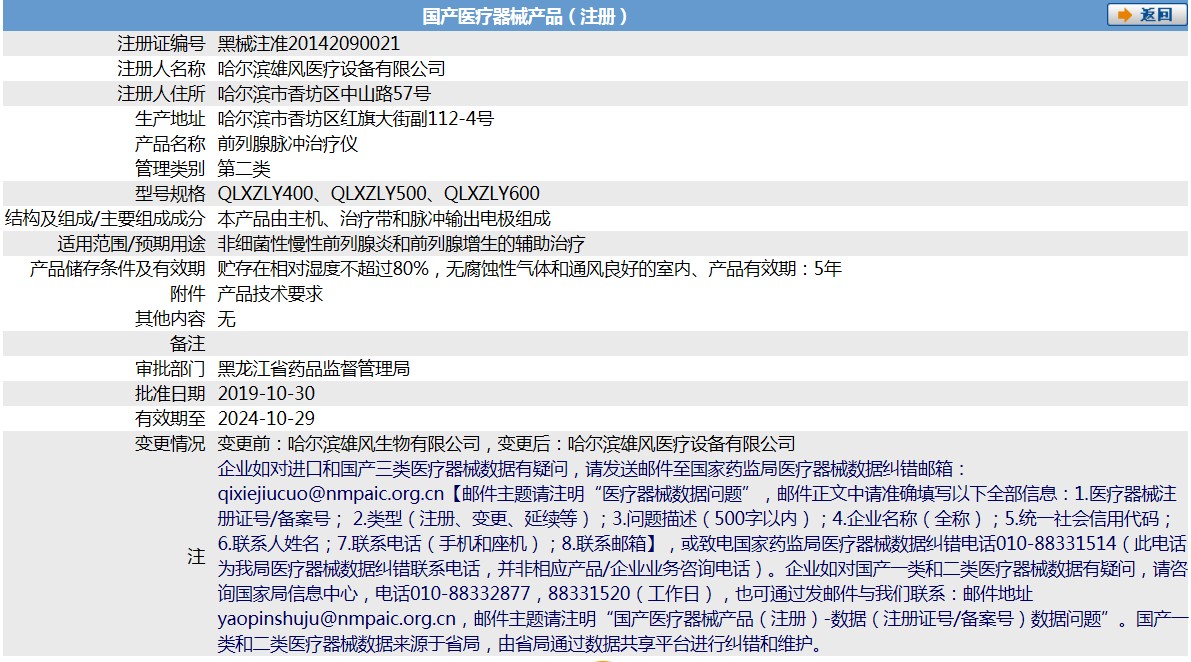Select approval date 2019-10-30
This screenshot has height=662, width=1191.
click(266, 393)
